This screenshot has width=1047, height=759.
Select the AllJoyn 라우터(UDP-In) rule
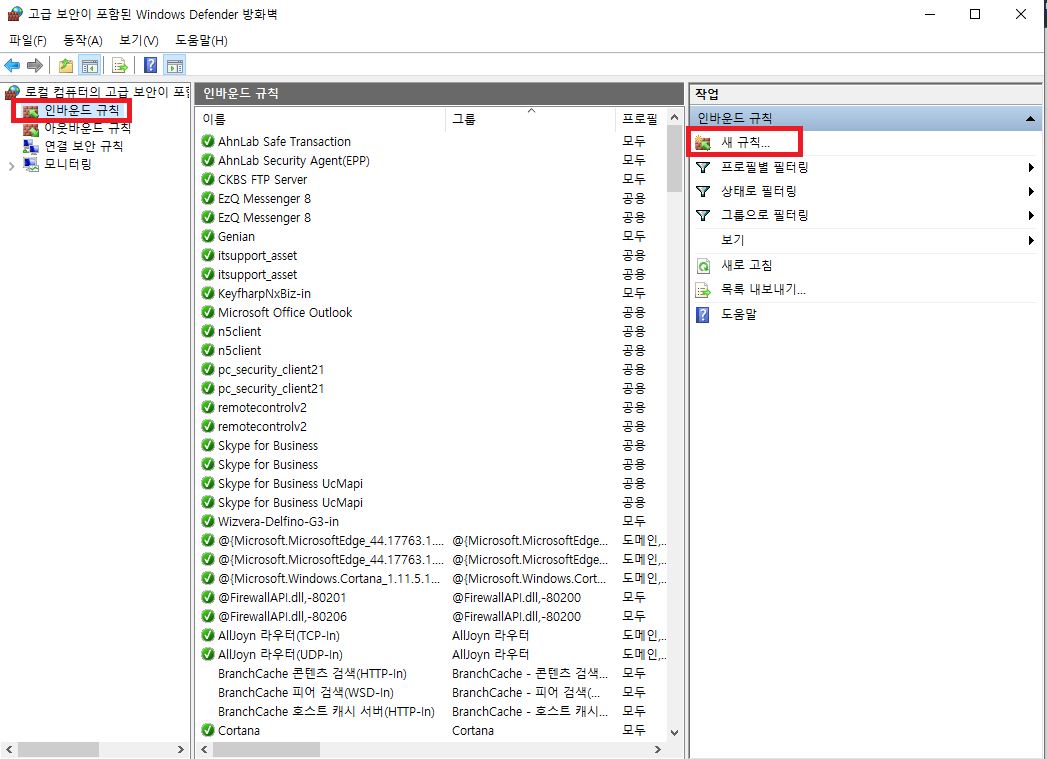[280, 654]
